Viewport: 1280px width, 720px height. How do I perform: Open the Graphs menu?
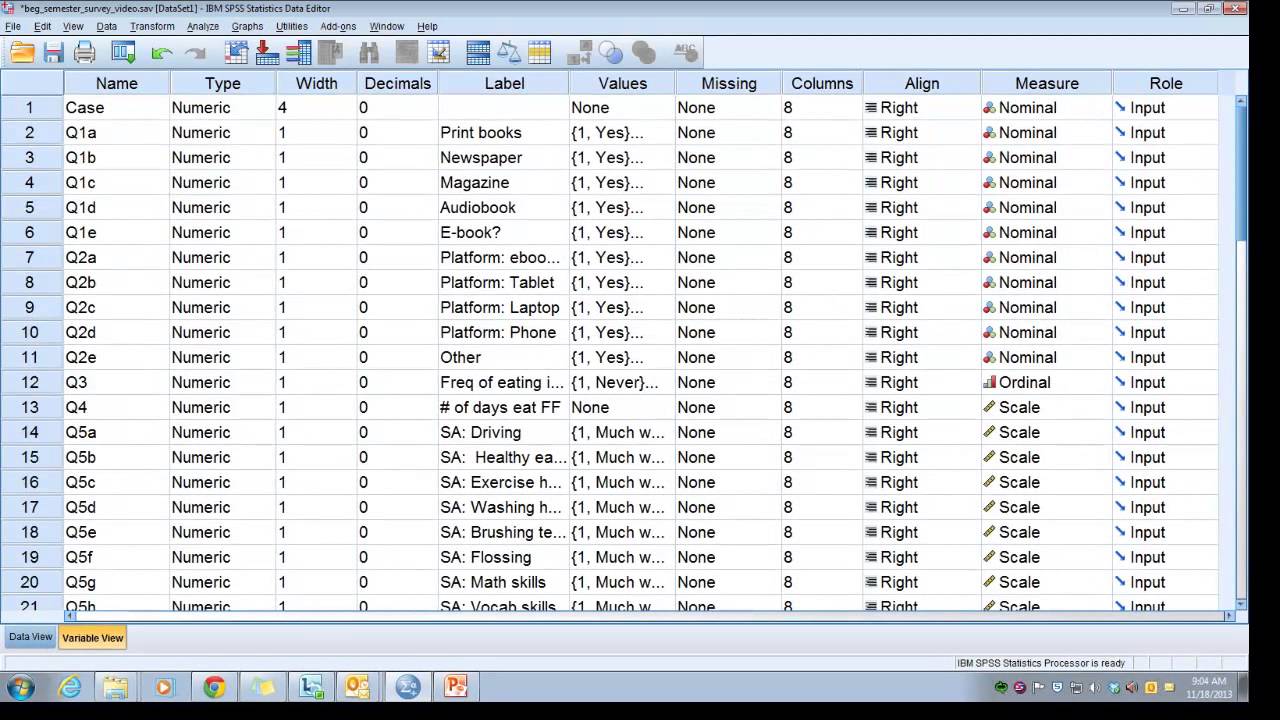[247, 26]
